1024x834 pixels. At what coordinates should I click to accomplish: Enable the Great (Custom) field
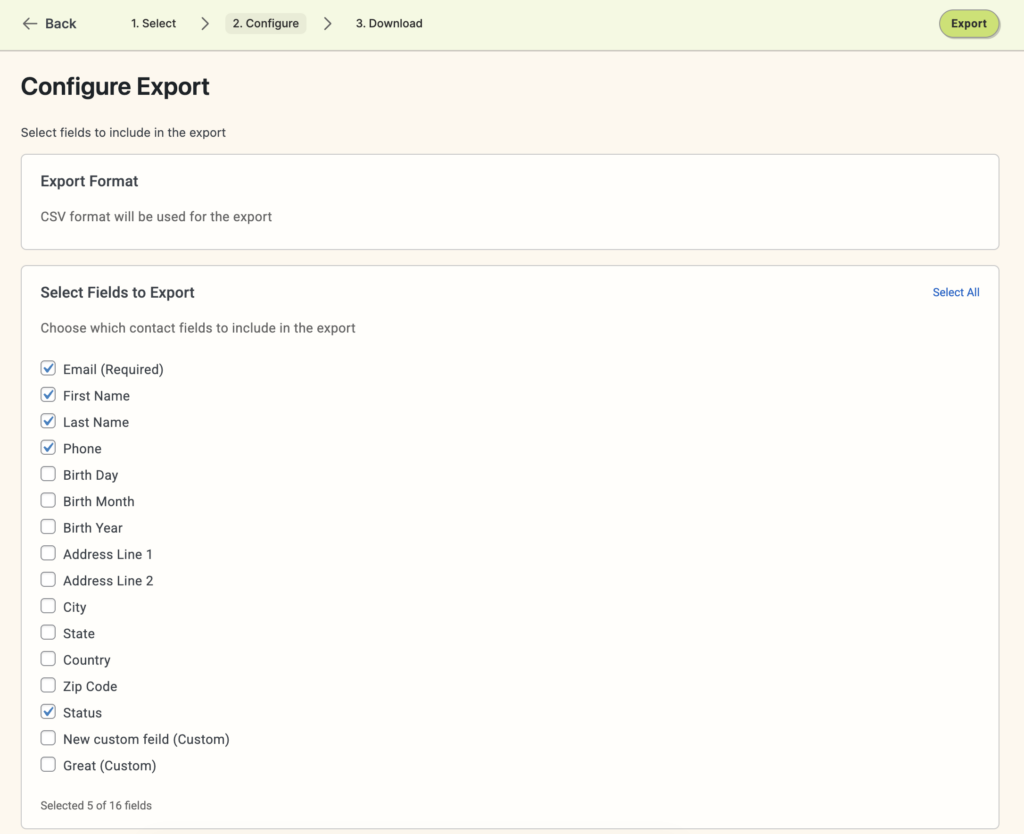48,764
